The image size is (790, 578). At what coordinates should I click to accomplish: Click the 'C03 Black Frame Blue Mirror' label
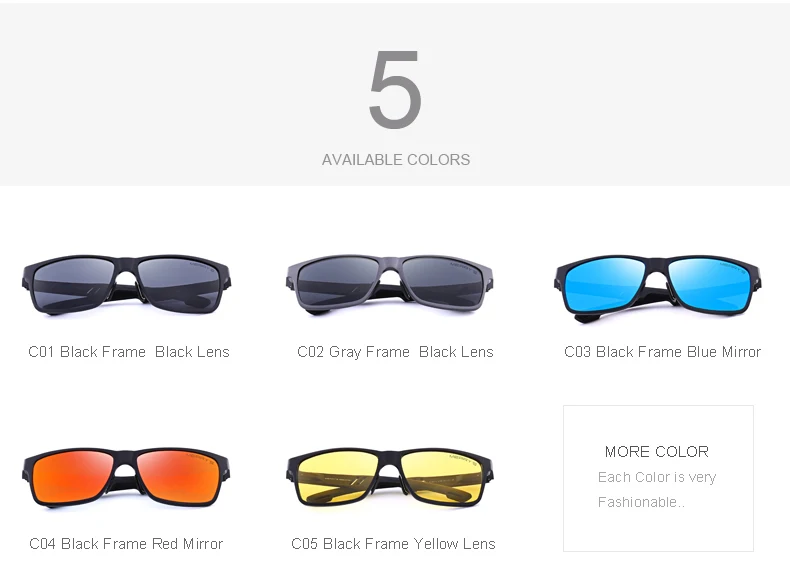click(x=663, y=352)
